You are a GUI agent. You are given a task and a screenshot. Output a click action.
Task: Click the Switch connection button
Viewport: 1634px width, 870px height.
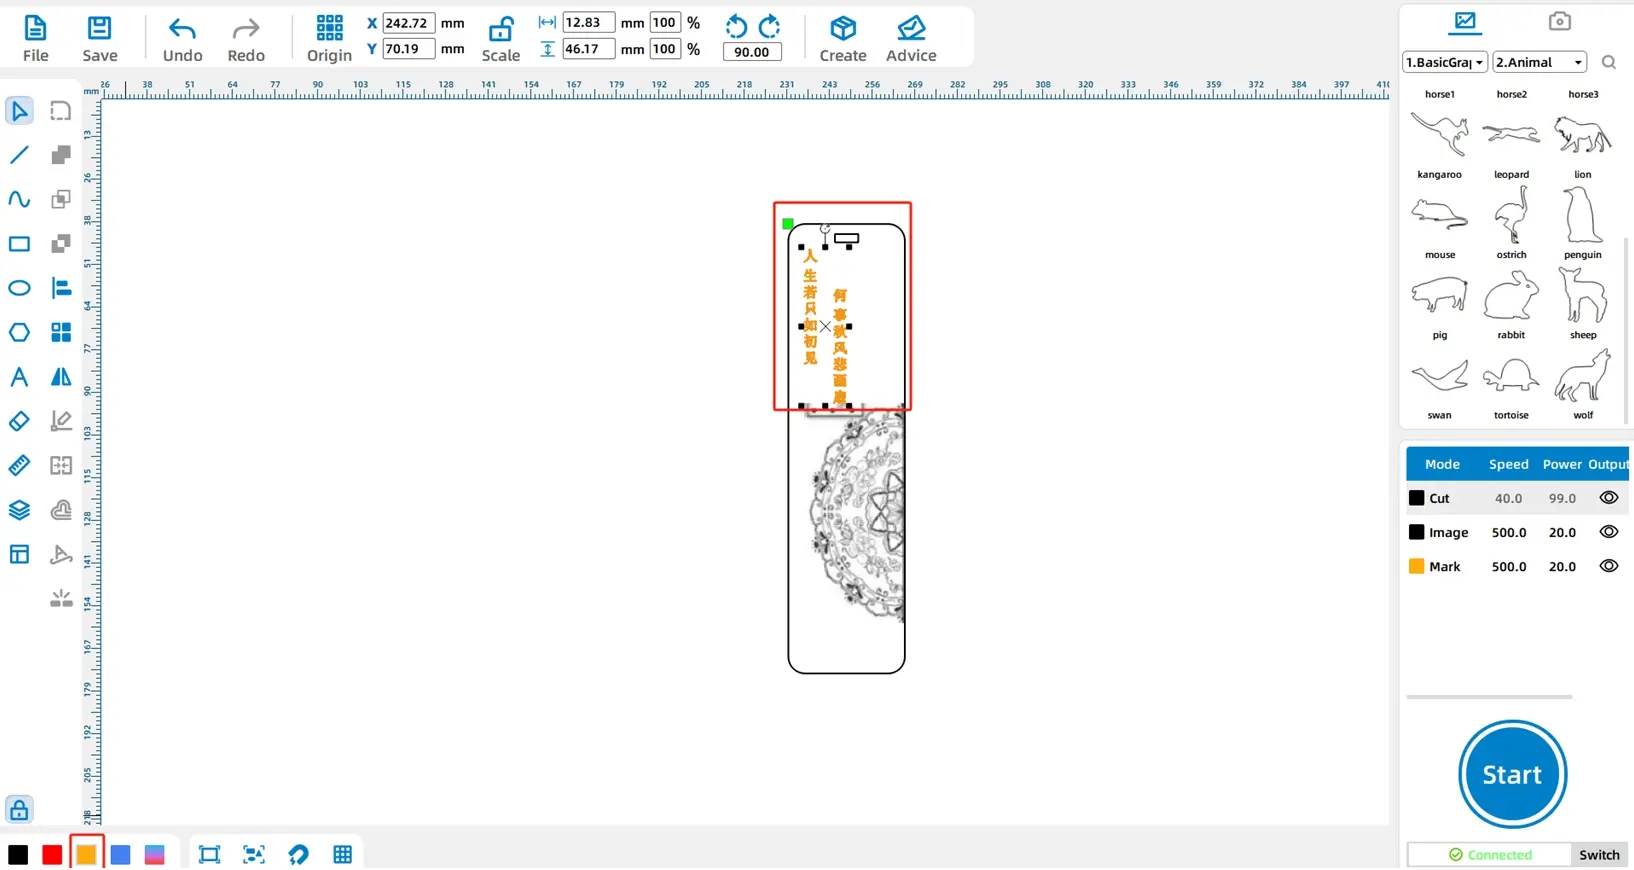1598,855
